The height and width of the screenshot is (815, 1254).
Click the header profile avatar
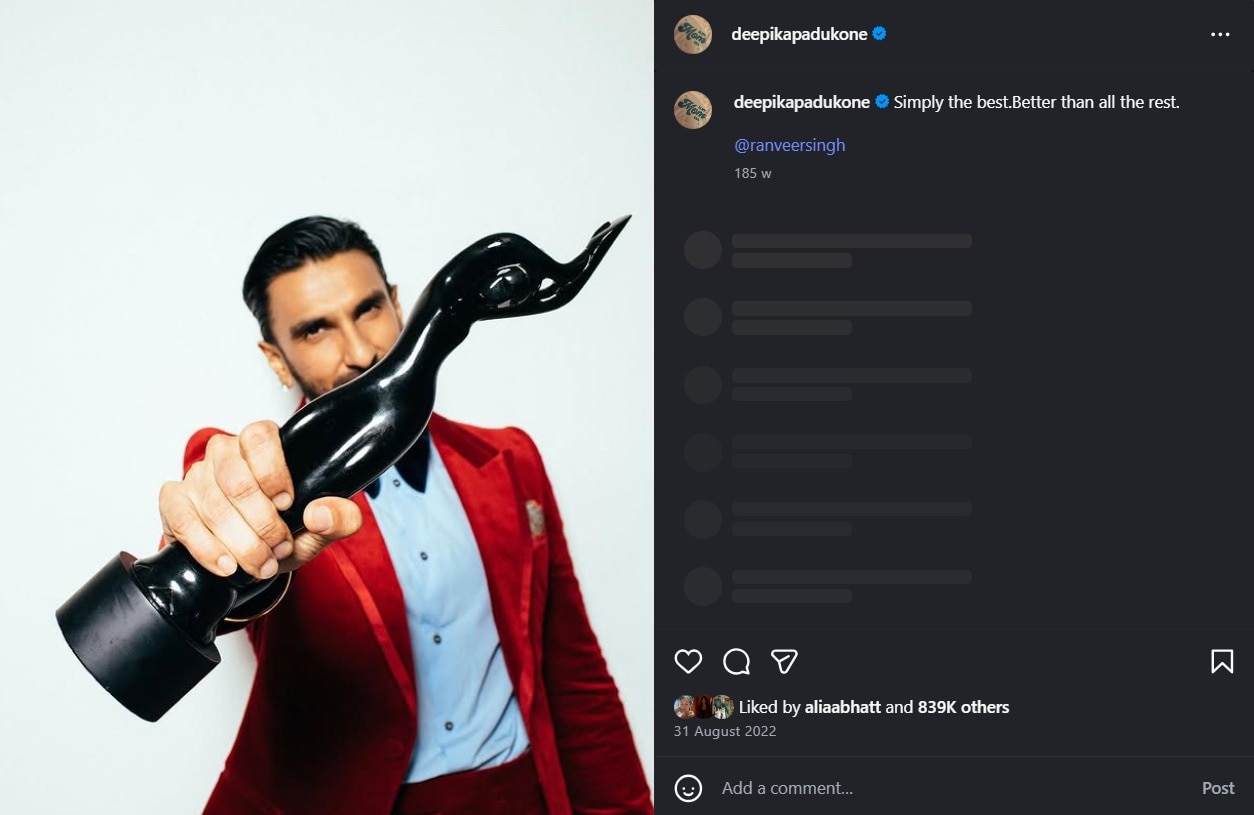point(693,34)
